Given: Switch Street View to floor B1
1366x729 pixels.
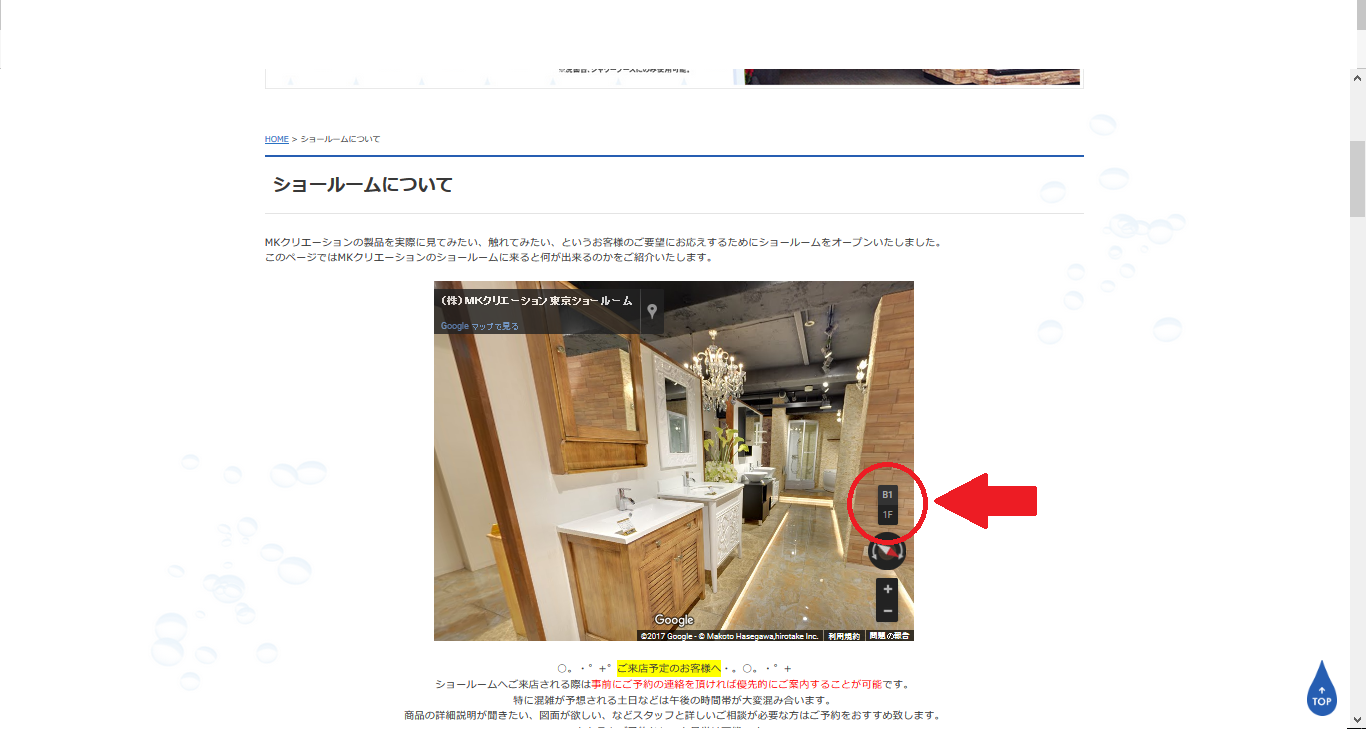Looking at the screenshot, I should click(887, 494).
